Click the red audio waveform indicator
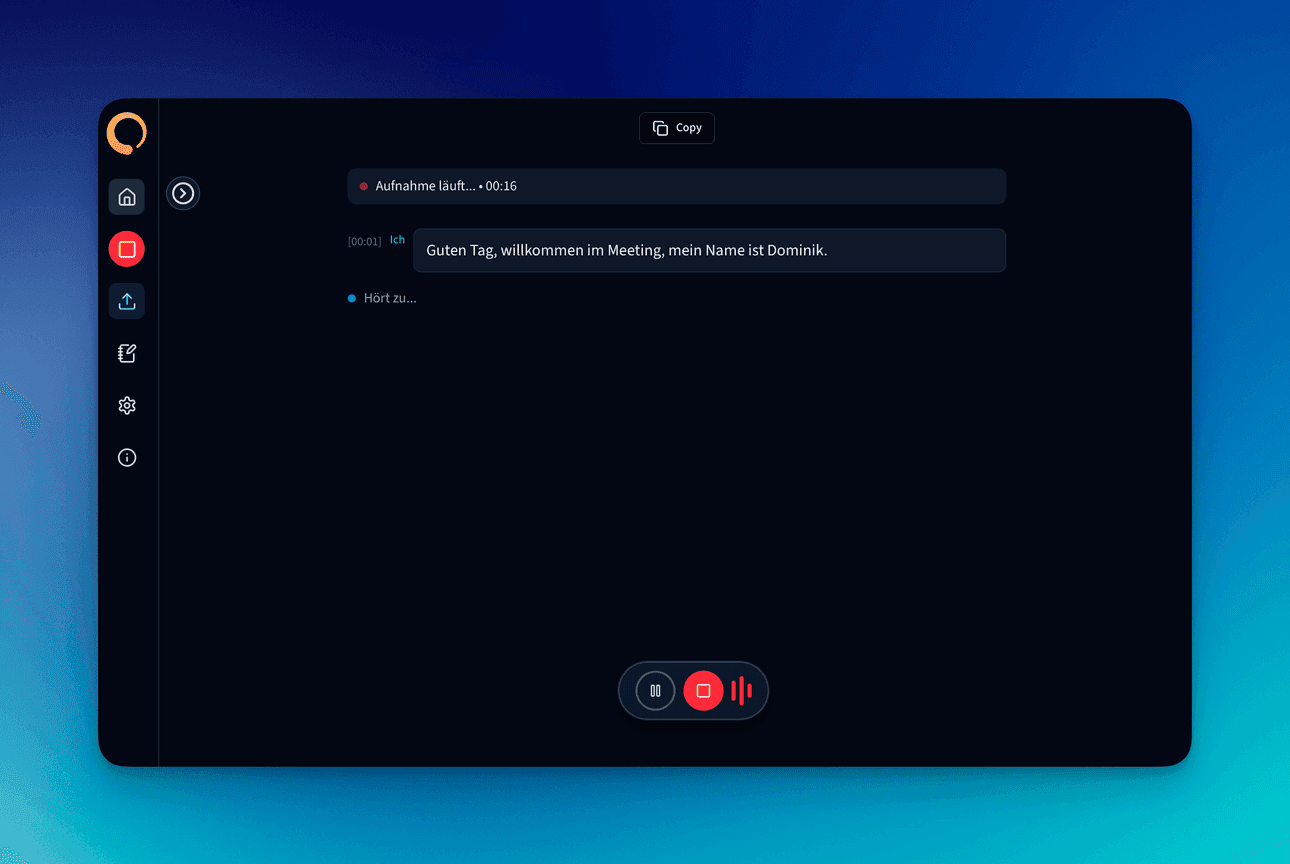Viewport: 1290px width, 864px height. pyautogui.click(x=742, y=691)
